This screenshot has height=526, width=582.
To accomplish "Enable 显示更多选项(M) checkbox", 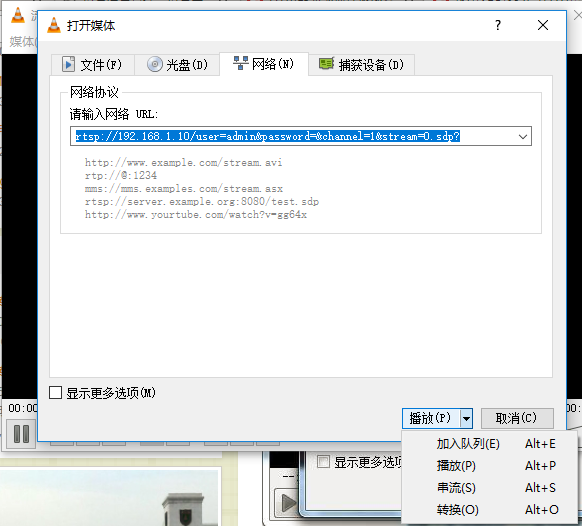I will pos(55,393).
